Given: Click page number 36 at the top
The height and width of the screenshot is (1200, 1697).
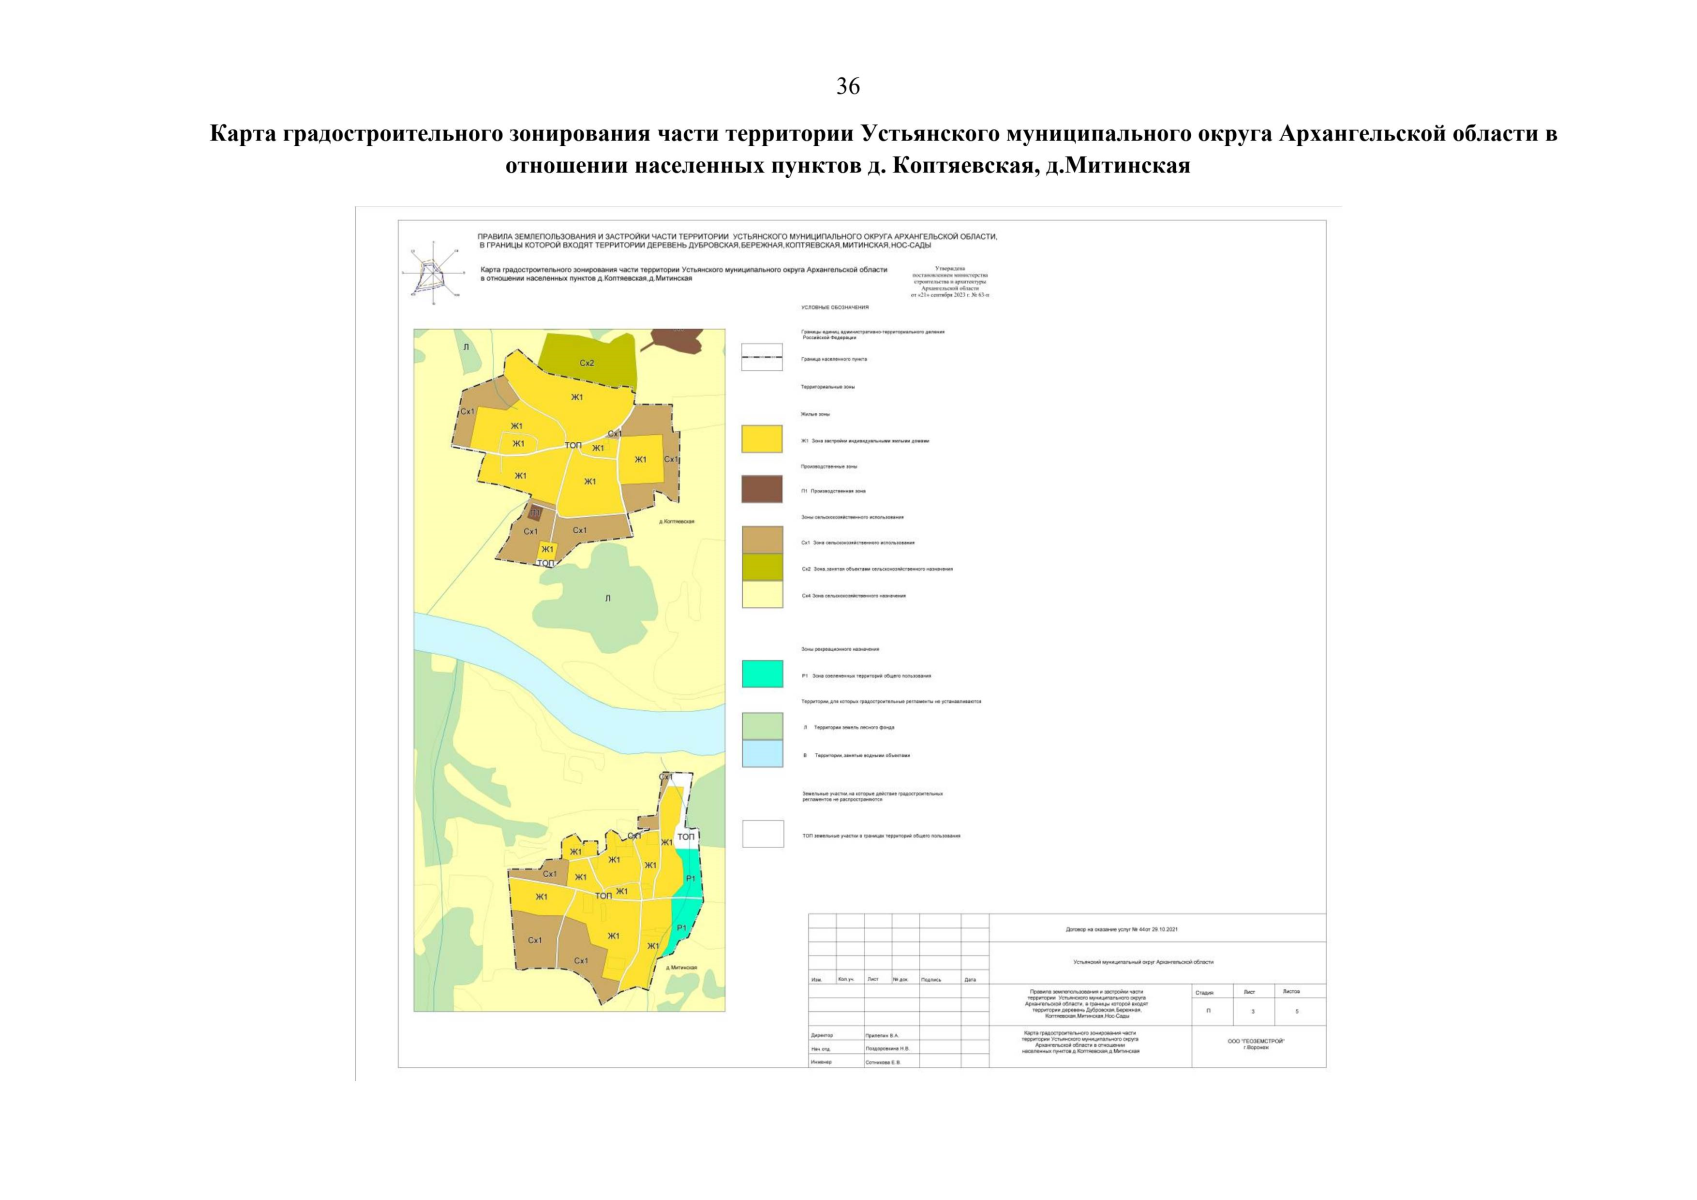Looking at the screenshot, I should pyautogui.click(x=848, y=87).
